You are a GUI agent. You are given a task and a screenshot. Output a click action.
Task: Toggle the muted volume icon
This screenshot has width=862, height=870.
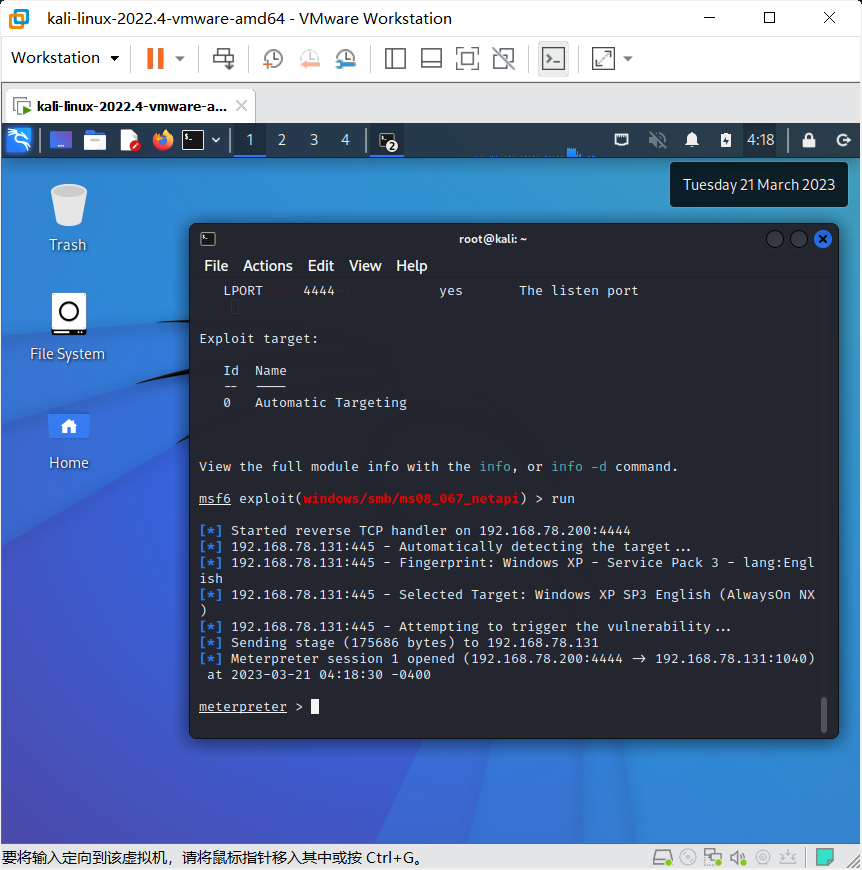(657, 140)
